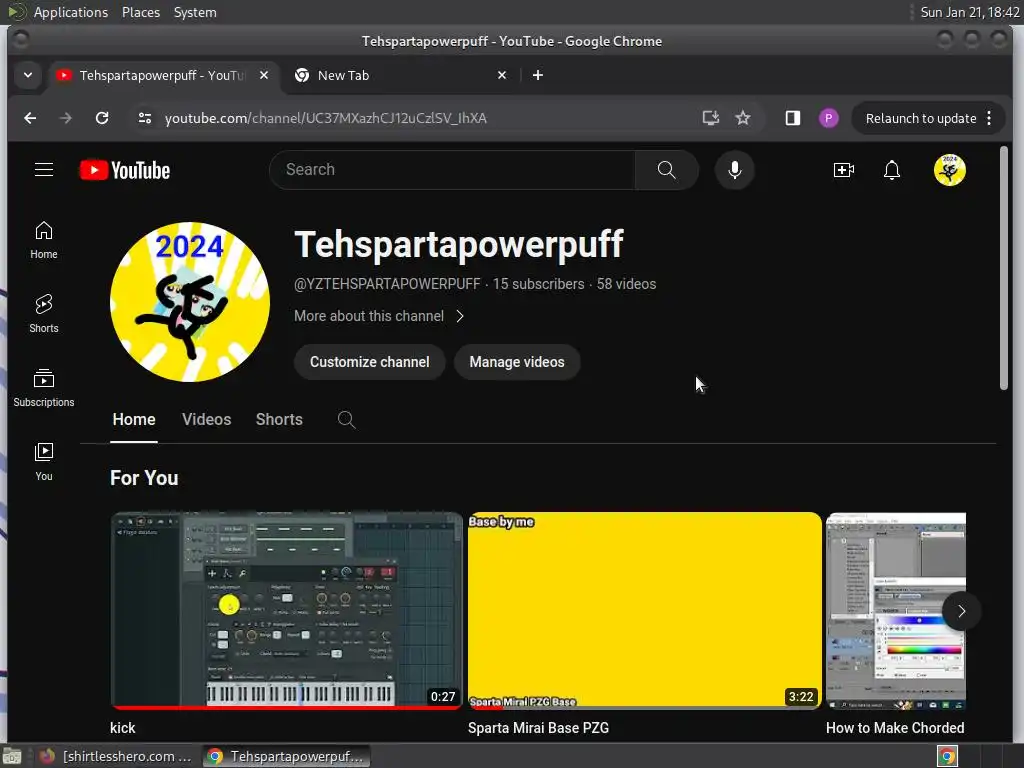Select Tehspartapowerpuf taskbar window button

[x=285, y=756]
